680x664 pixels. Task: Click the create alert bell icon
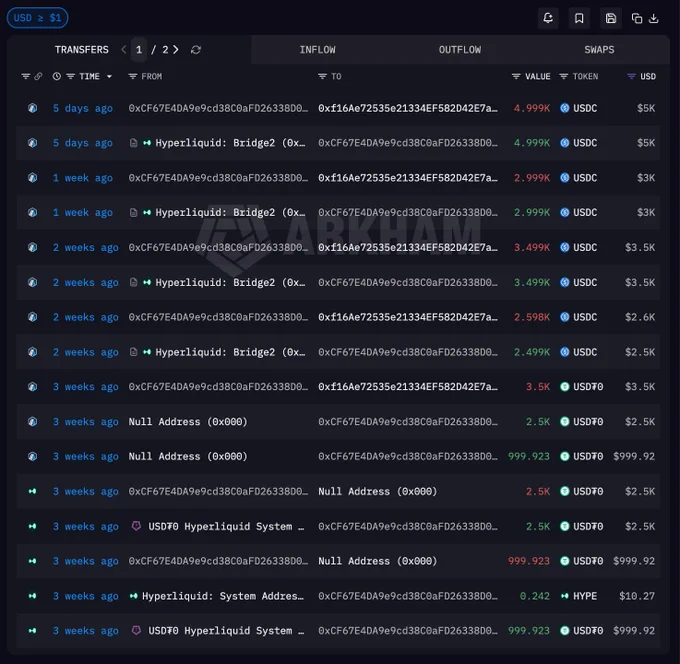click(x=548, y=18)
